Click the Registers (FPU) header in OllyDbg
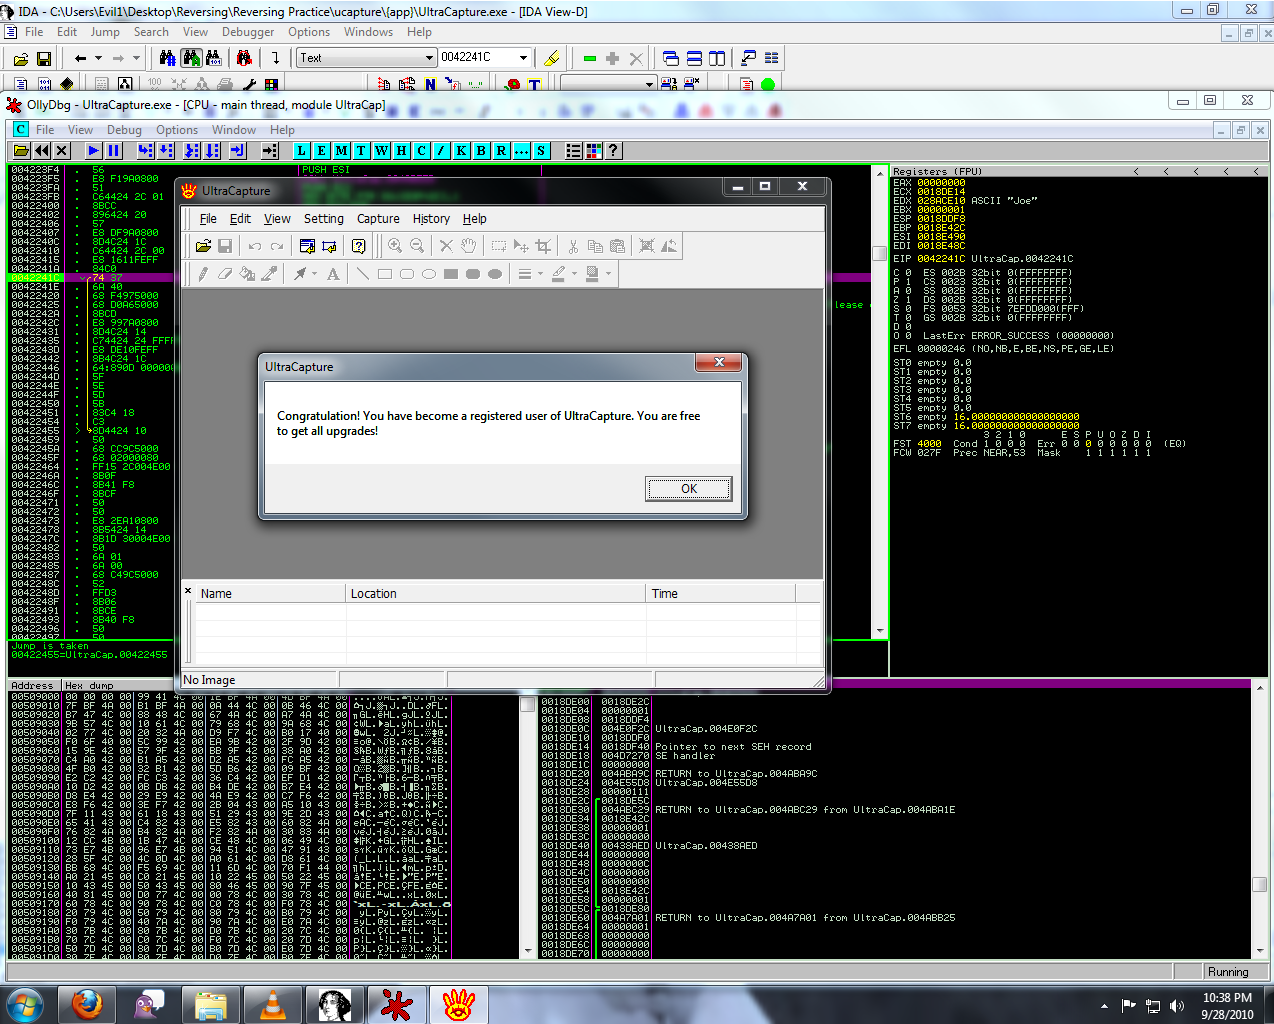Viewport: 1274px width, 1024px height. click(937, 172)
